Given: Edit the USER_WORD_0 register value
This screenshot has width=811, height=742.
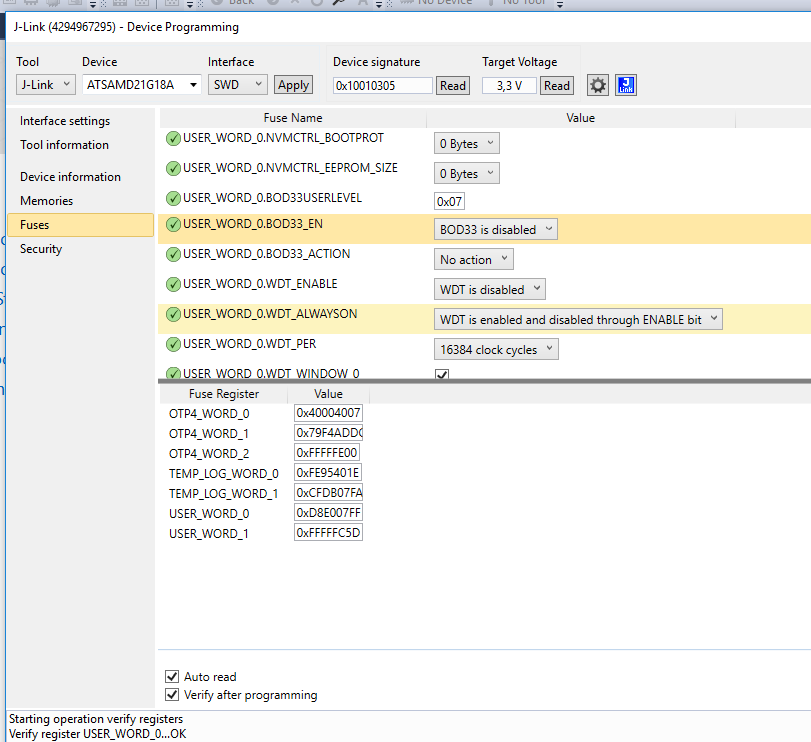Looking at the screenshot, I should (x=328, y=512).
